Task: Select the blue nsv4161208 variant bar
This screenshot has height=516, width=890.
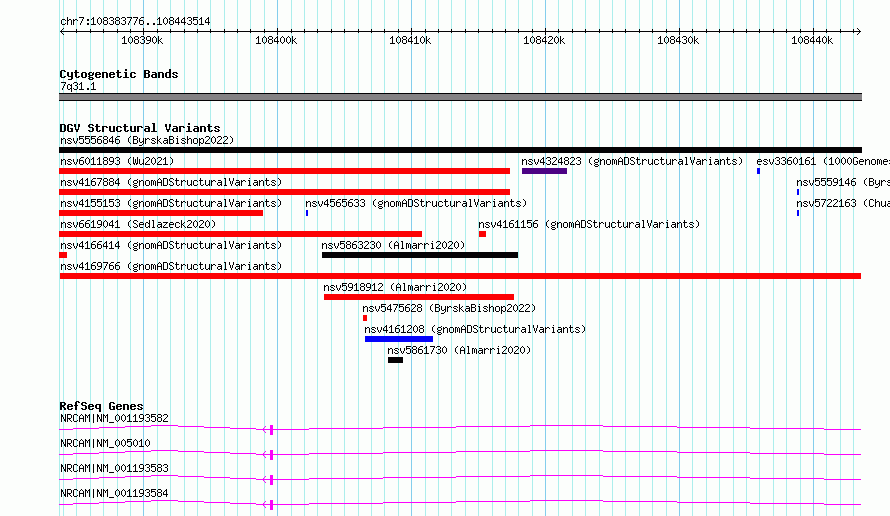Action: [399, 339]
